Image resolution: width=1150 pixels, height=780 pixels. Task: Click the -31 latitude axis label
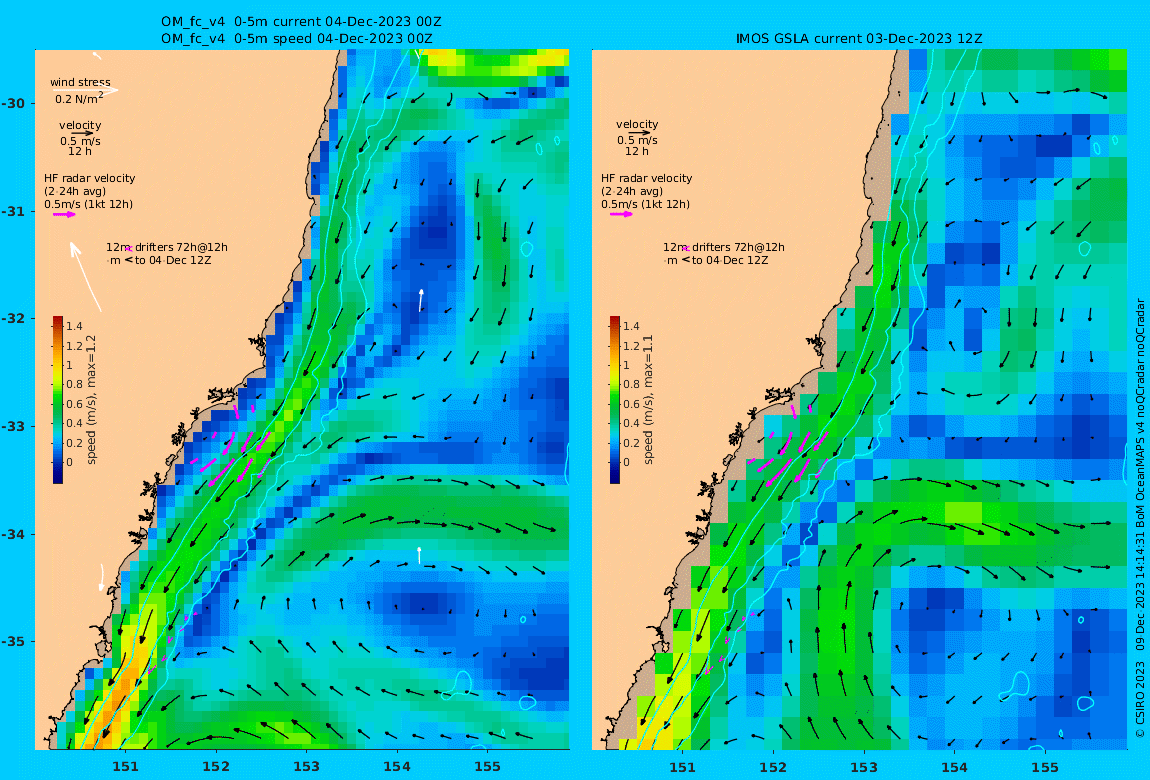click(12, 211)
